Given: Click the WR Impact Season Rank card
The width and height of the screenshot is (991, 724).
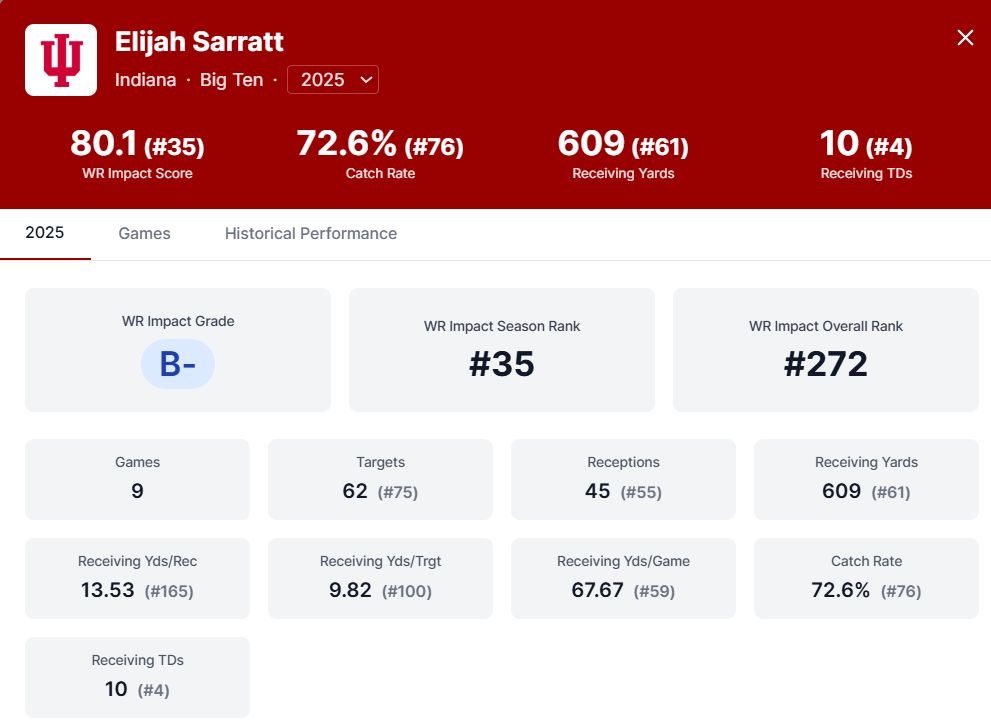Looking at the screenshot, I should click(x=501, y=350).
